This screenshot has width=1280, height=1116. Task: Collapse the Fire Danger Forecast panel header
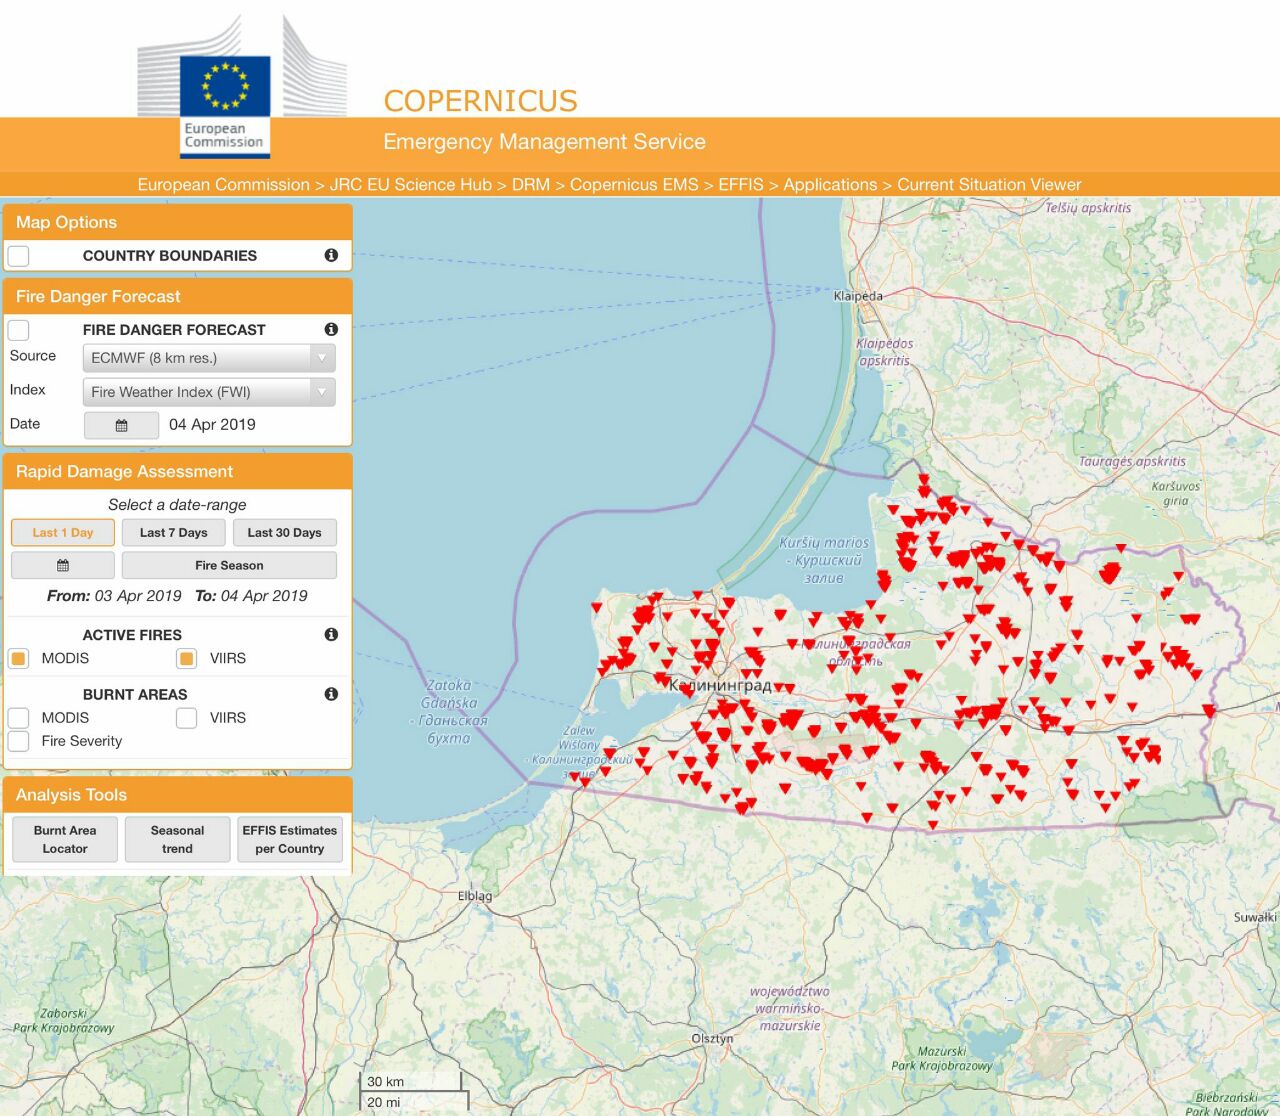pos(178,296)
